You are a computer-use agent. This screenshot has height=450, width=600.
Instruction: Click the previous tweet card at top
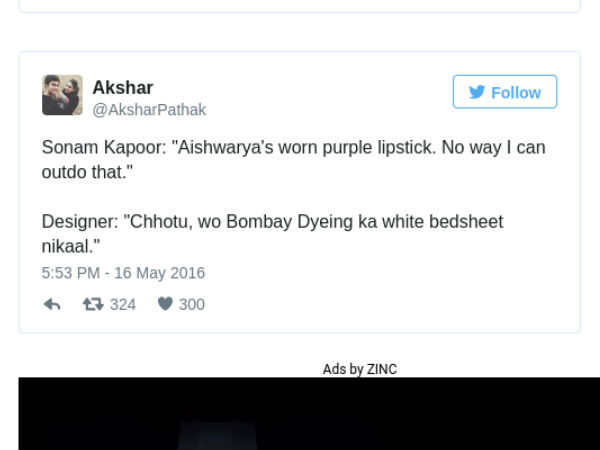click(300, 5)
